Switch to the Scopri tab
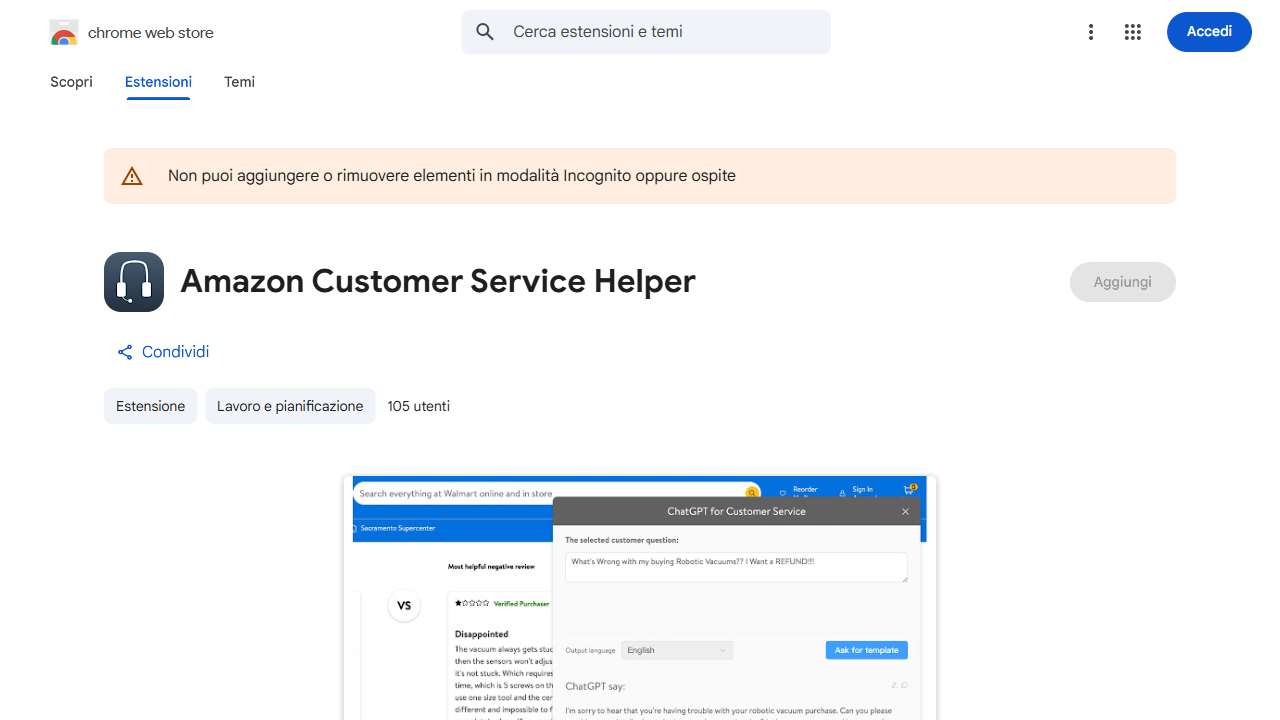 [x=71, y=82]
